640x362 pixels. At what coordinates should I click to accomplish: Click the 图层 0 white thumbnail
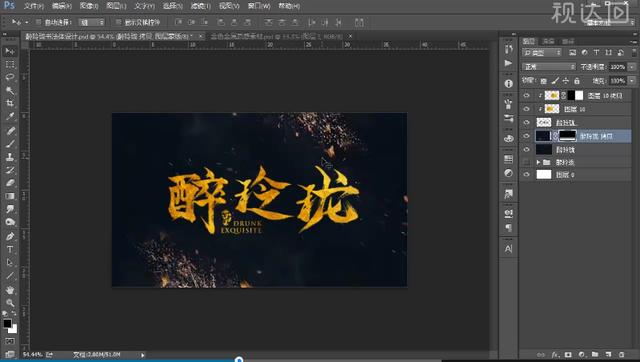(544, 175)
